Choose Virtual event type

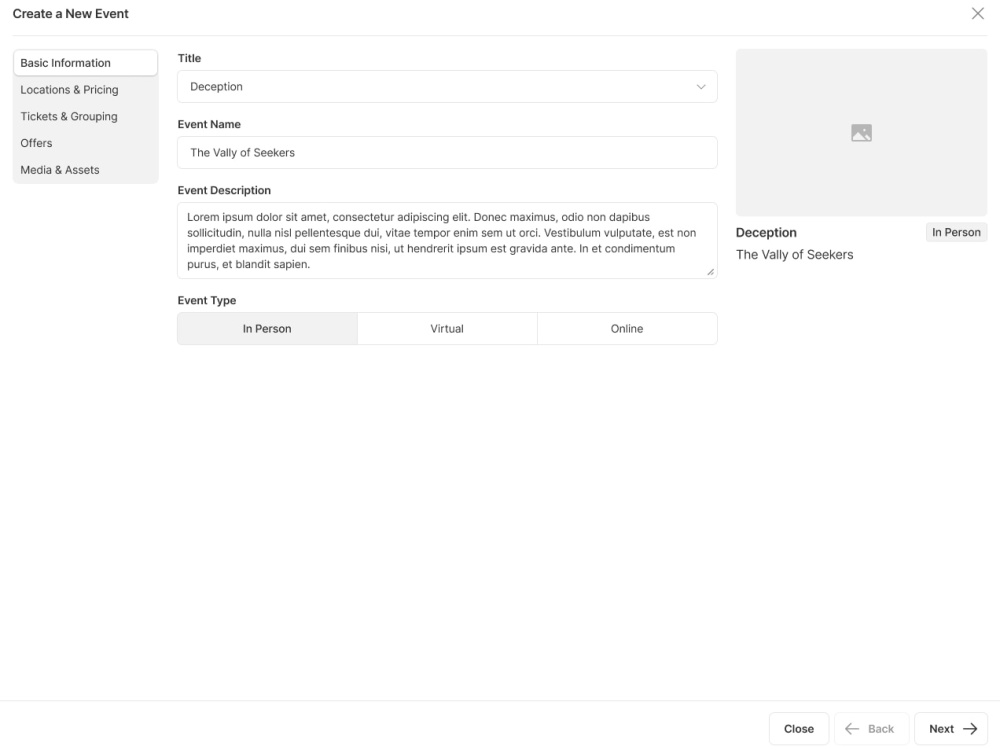447,328
